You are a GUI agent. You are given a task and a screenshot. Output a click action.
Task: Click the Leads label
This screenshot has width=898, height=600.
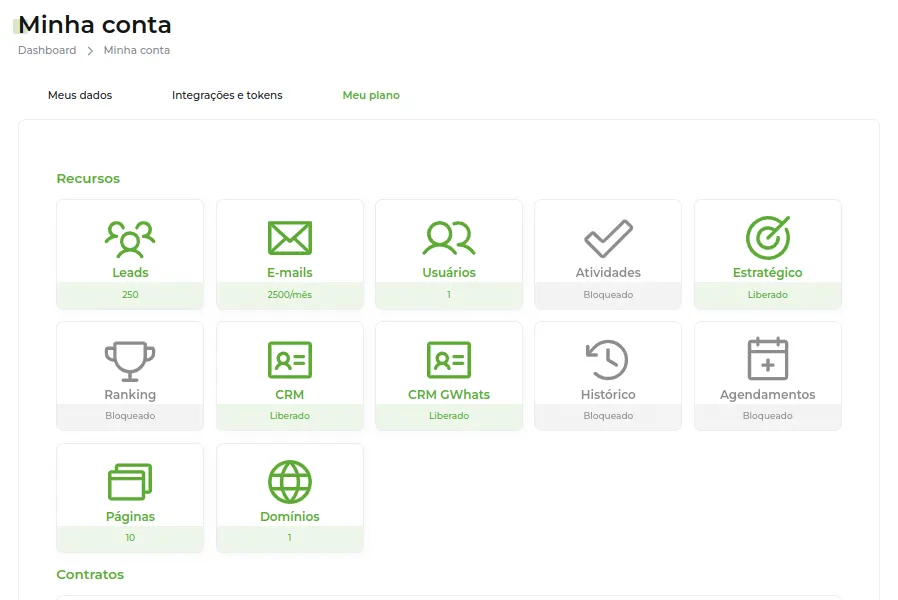tap(130, 273)
